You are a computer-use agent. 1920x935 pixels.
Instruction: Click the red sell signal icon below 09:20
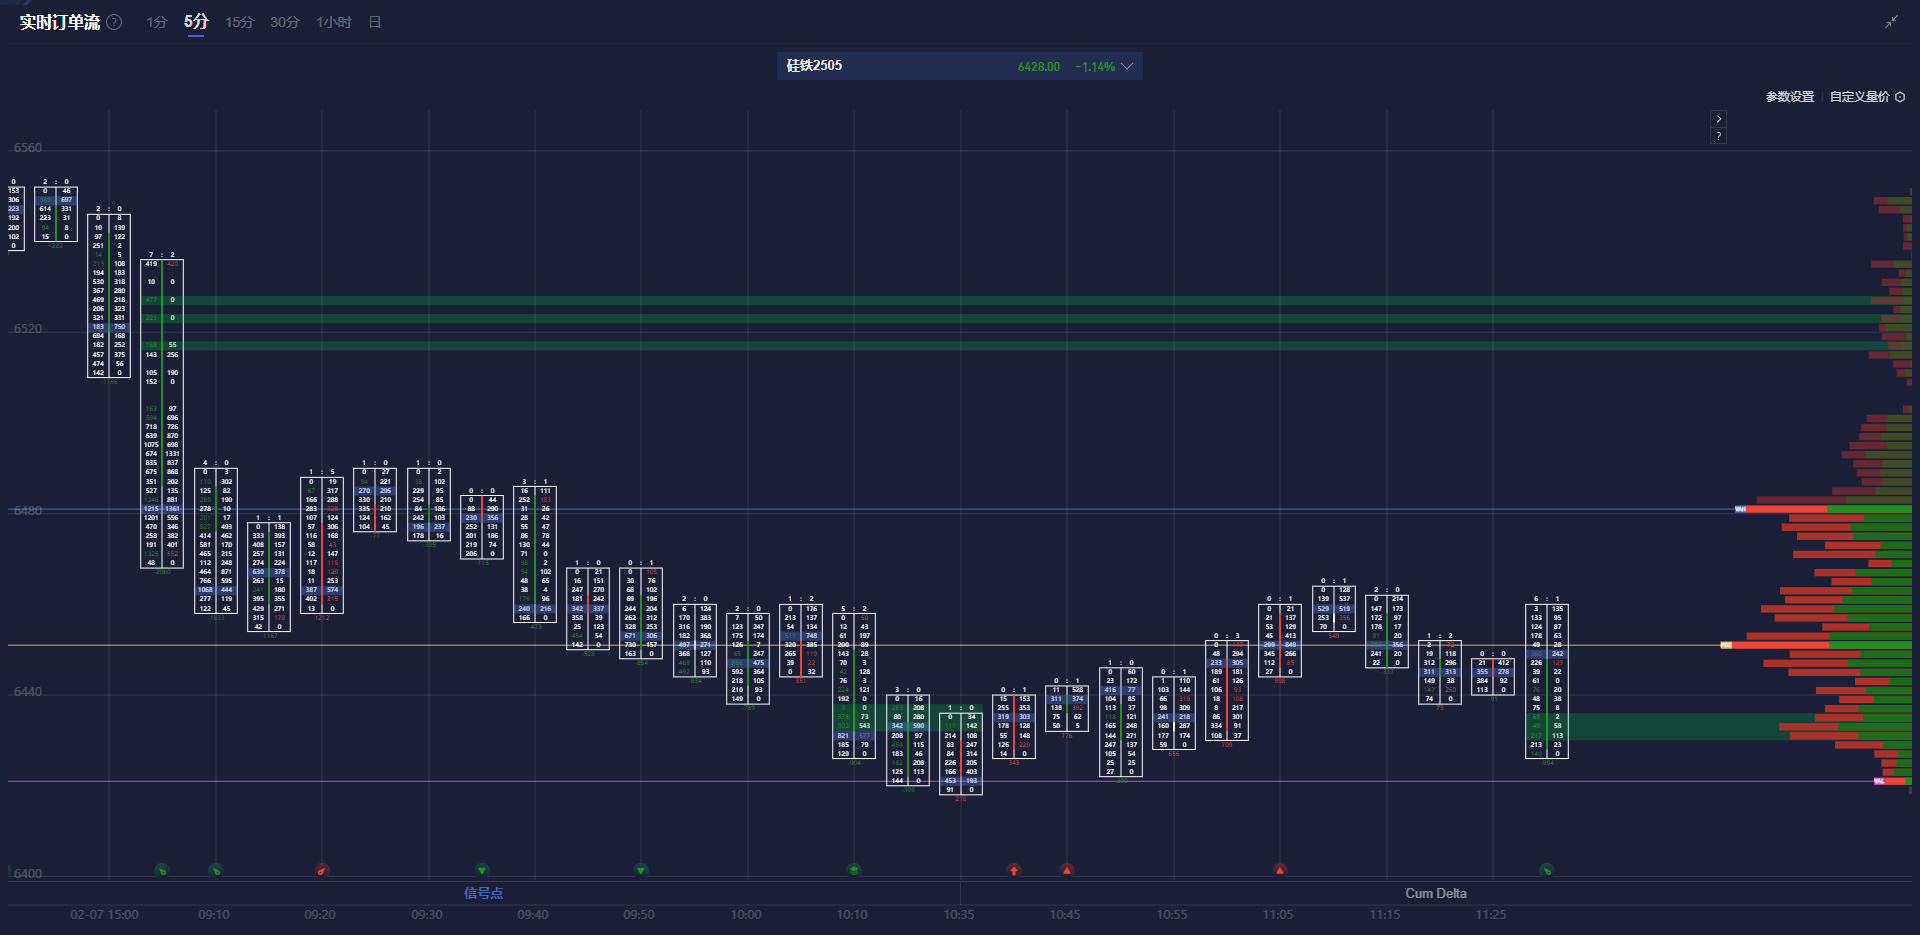pos(322,870)
